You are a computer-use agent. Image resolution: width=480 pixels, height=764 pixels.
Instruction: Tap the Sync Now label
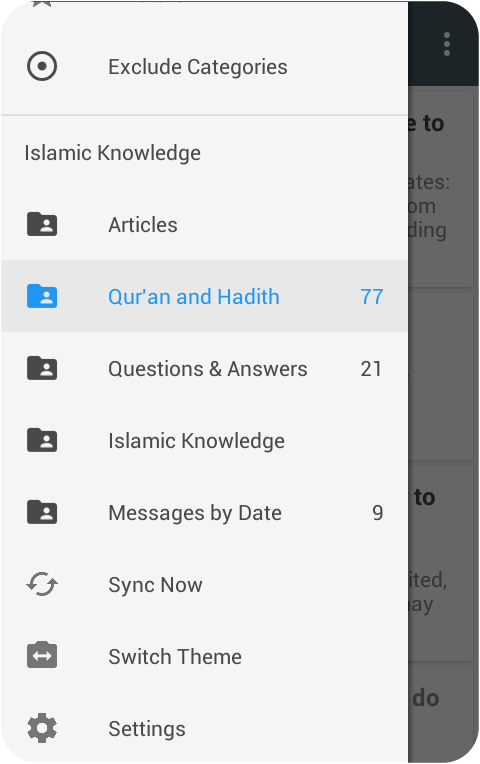point(155,585)
